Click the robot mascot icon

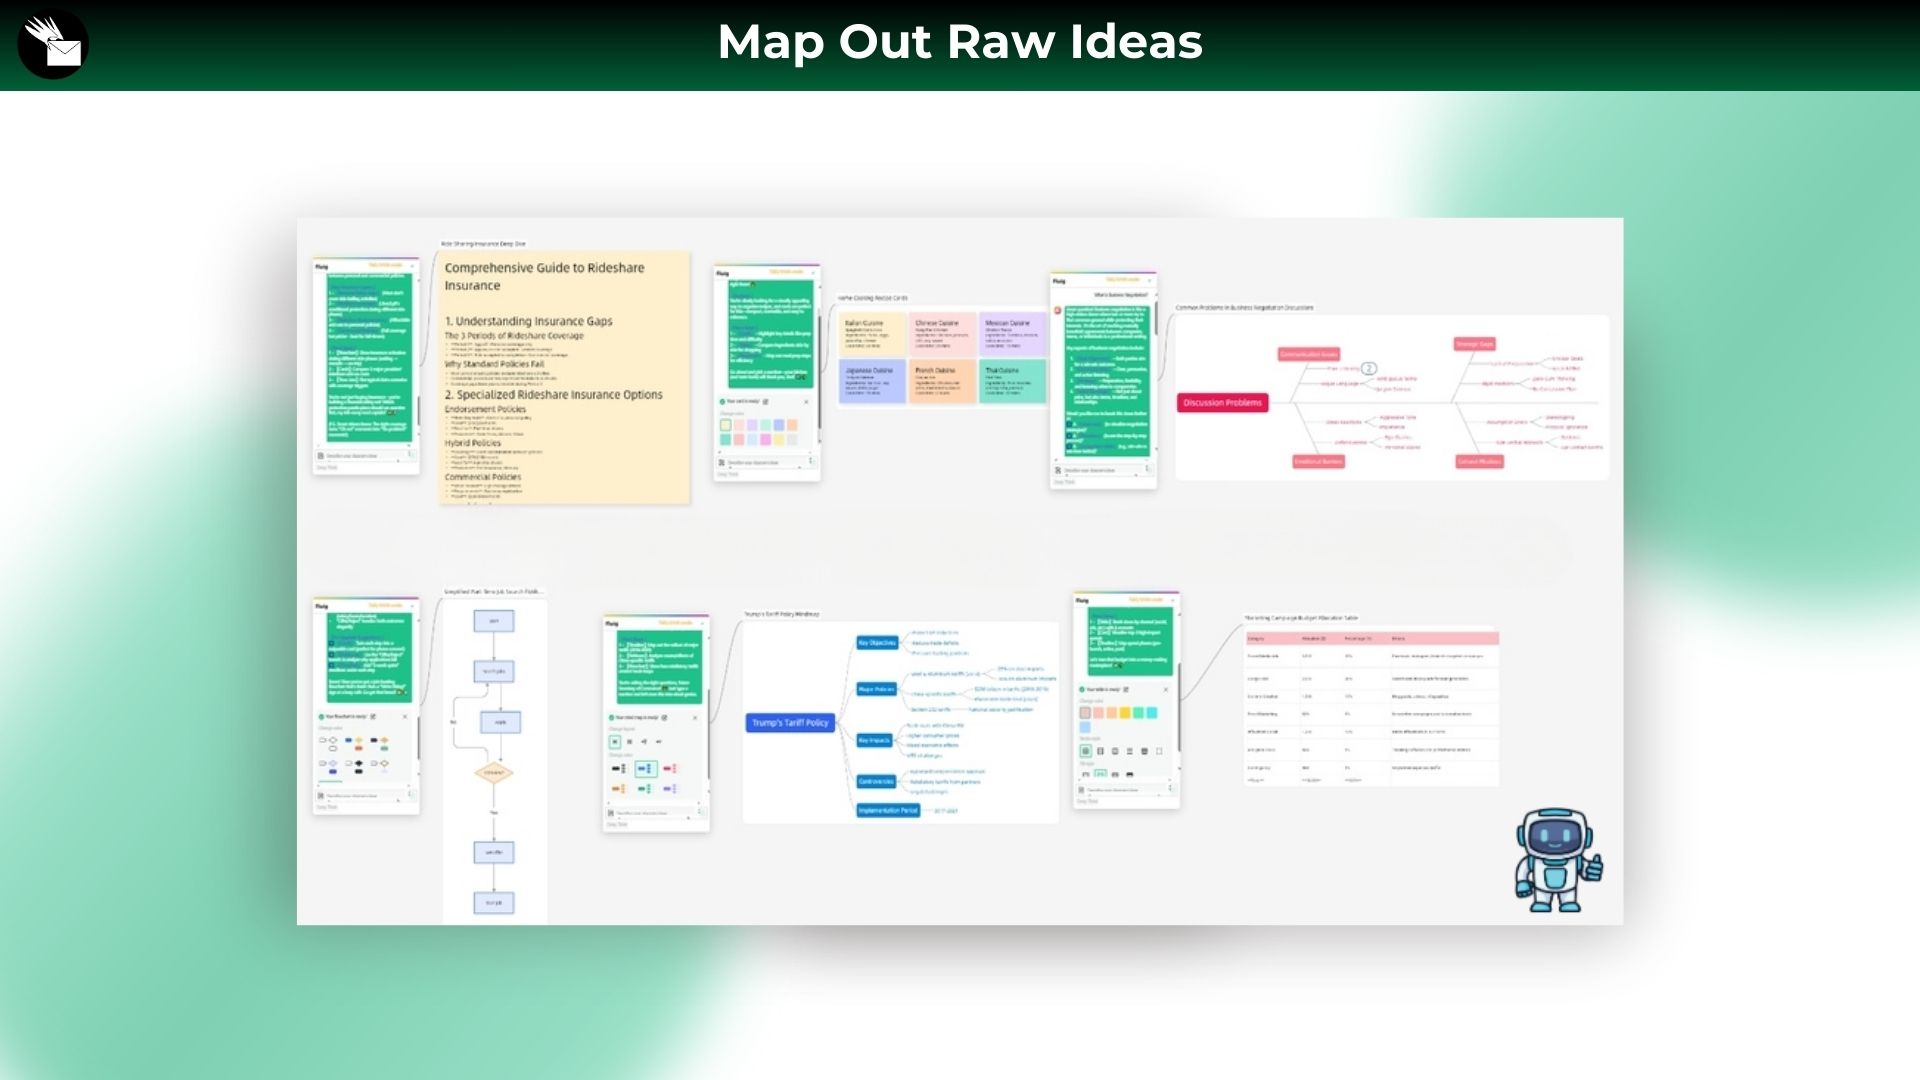[x=1556, y=860]
